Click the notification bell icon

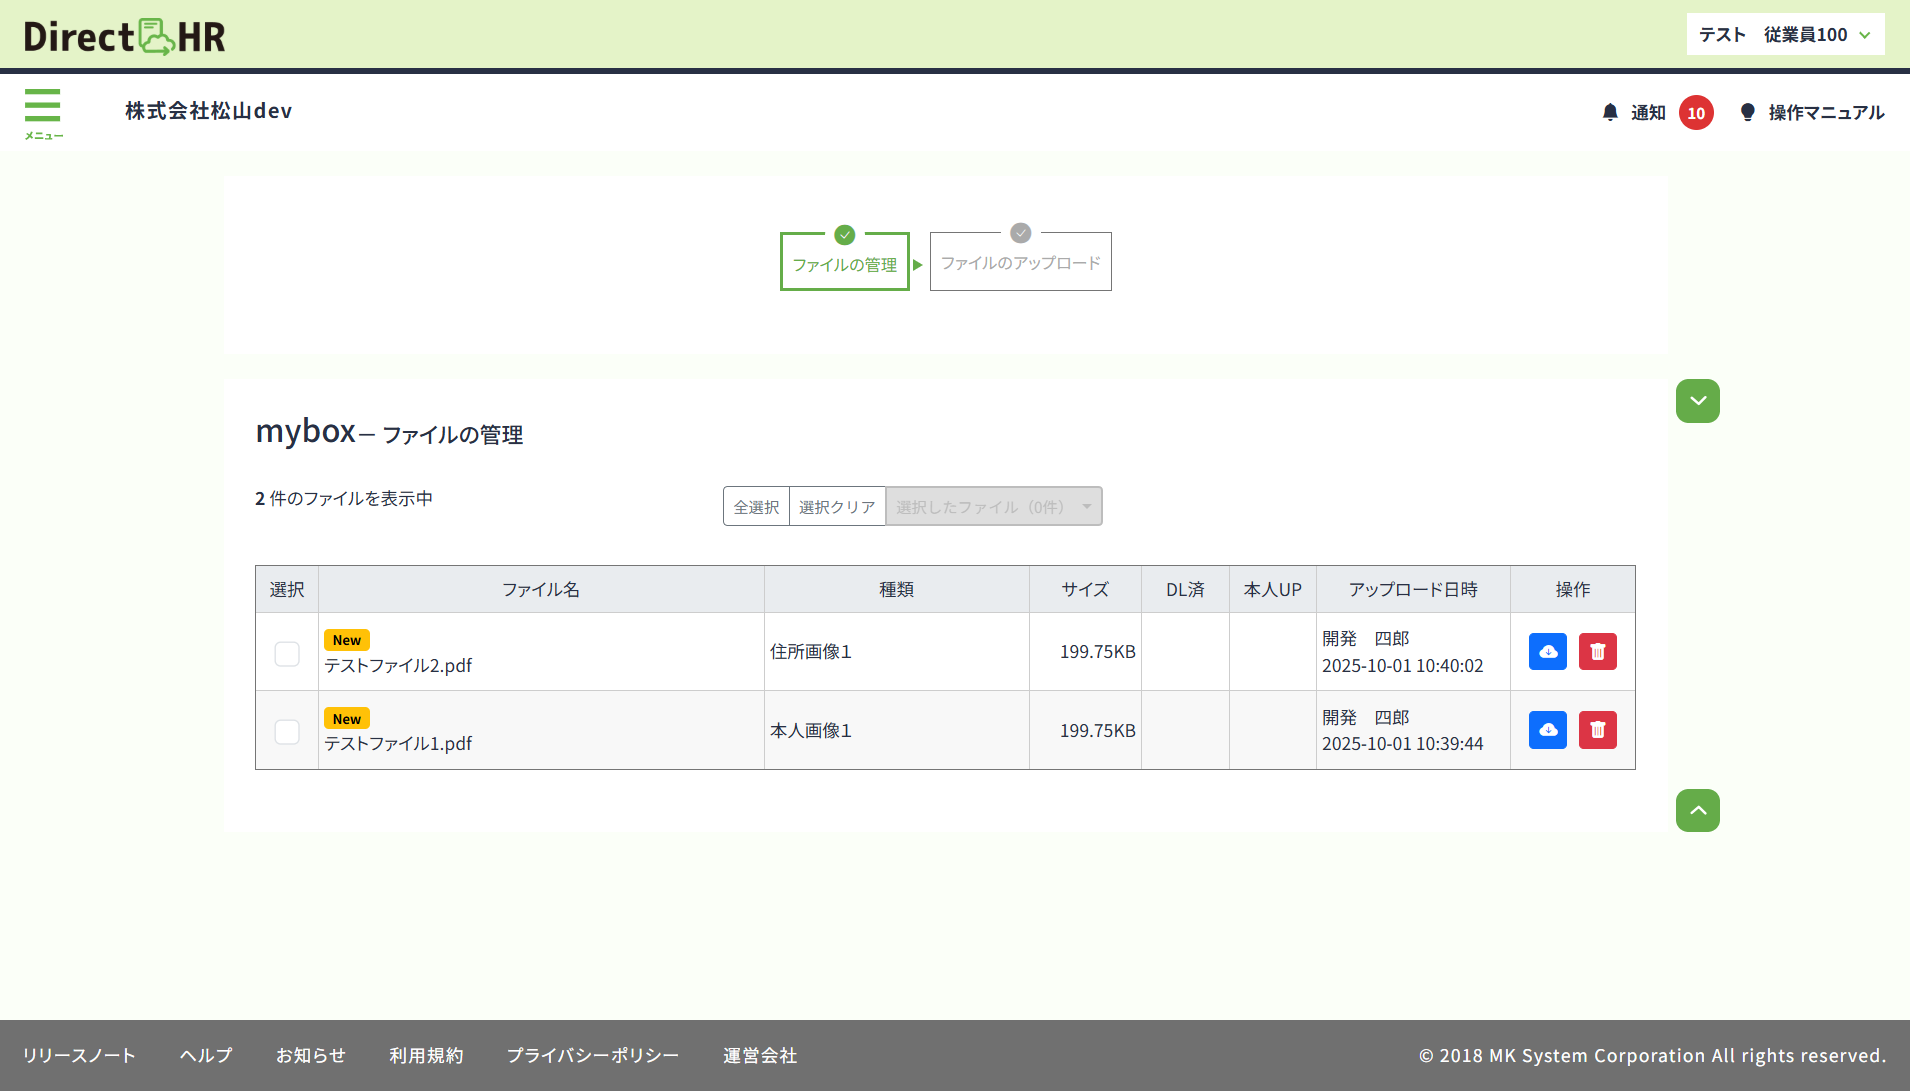click(1610, 113)
